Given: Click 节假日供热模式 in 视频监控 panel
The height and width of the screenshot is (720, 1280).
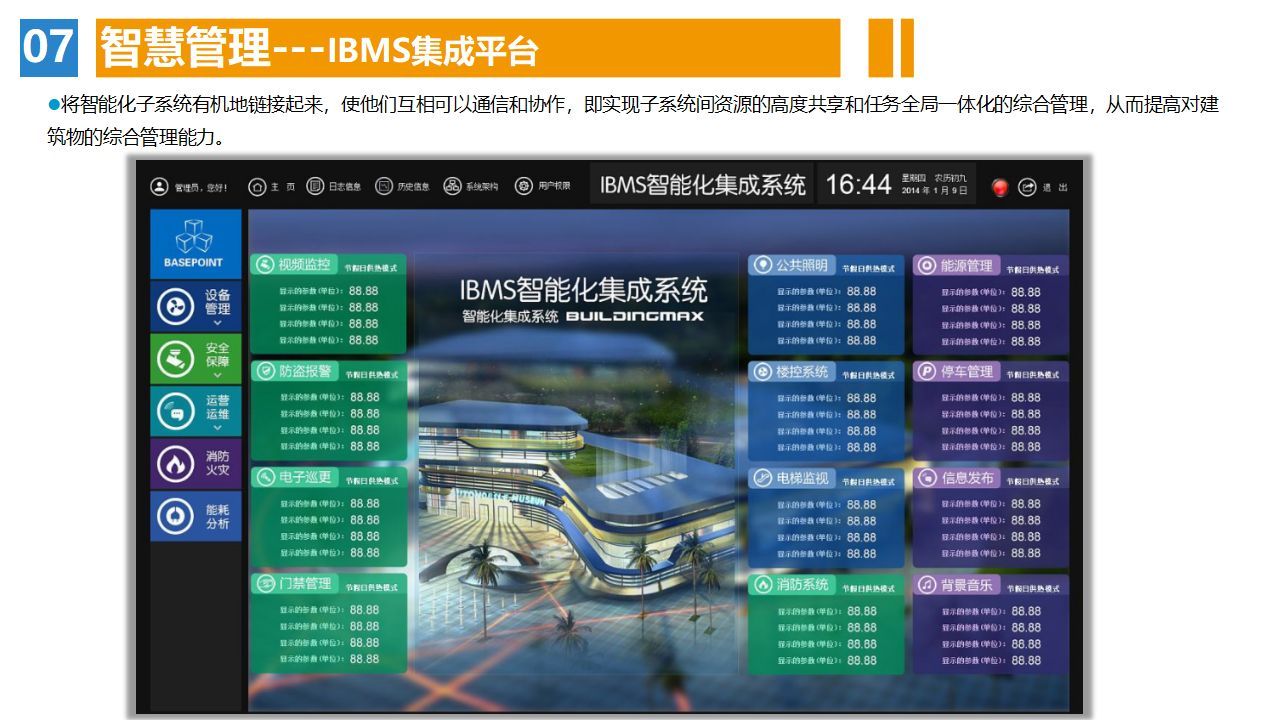Looking at the screenshot, I should (371, 268).
